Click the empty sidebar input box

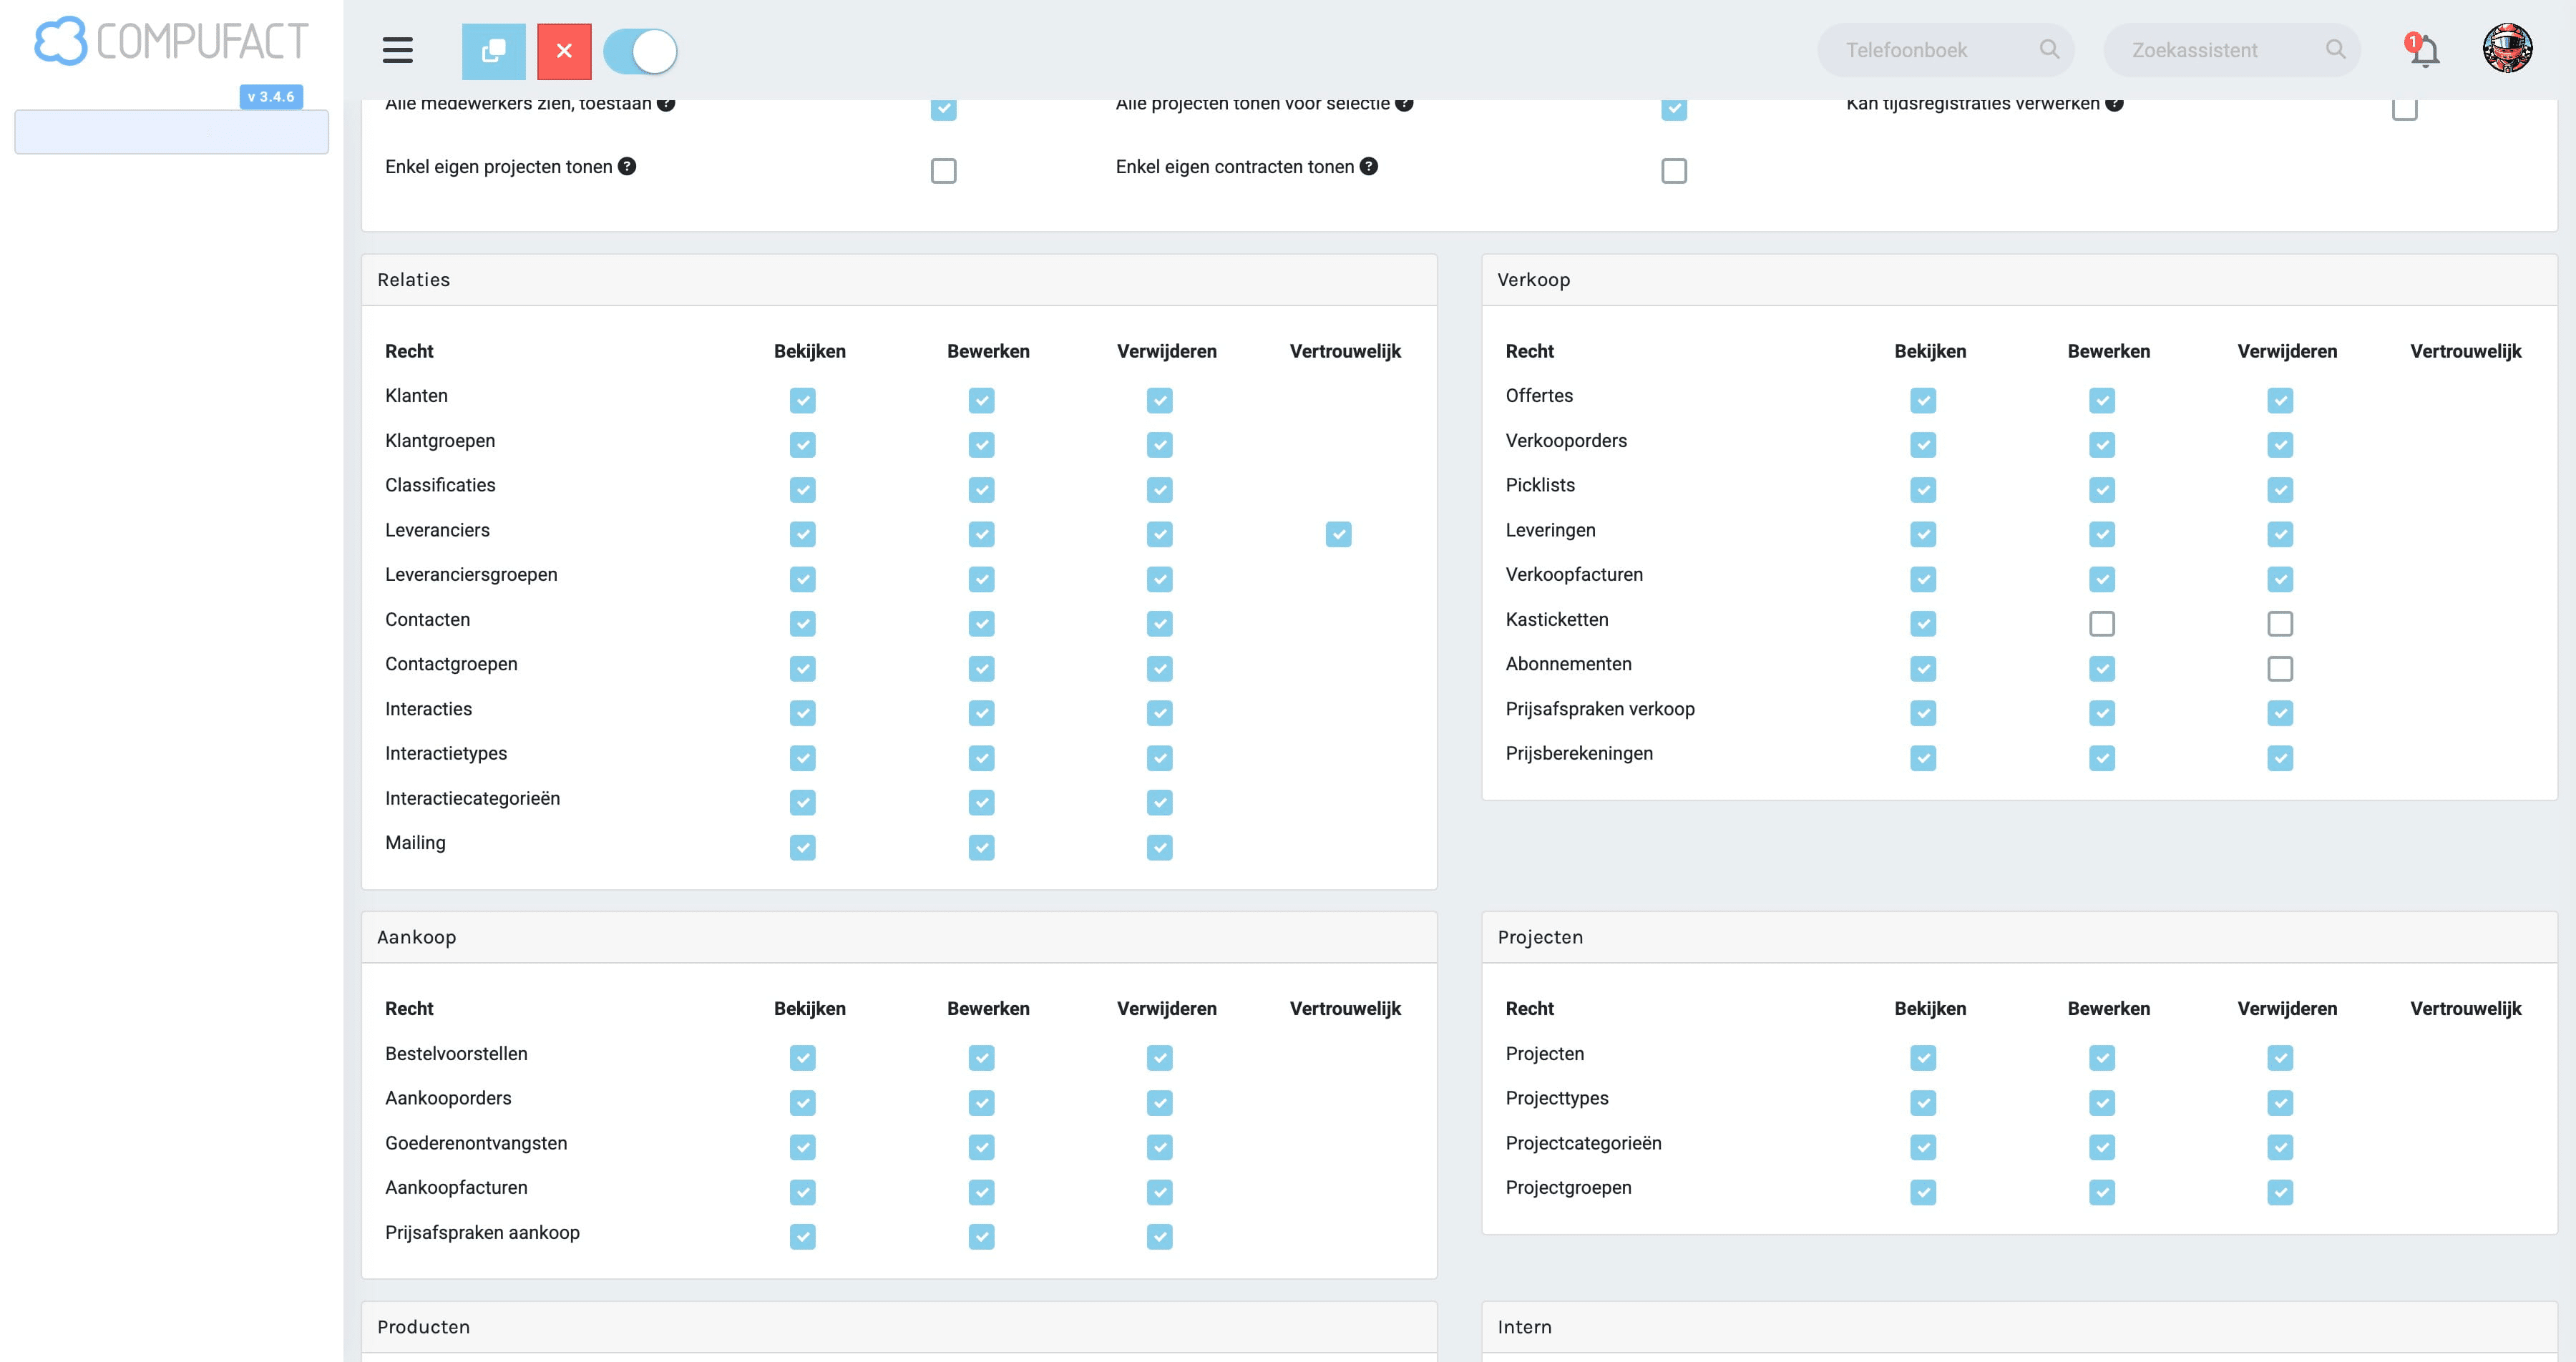(172, 132)
